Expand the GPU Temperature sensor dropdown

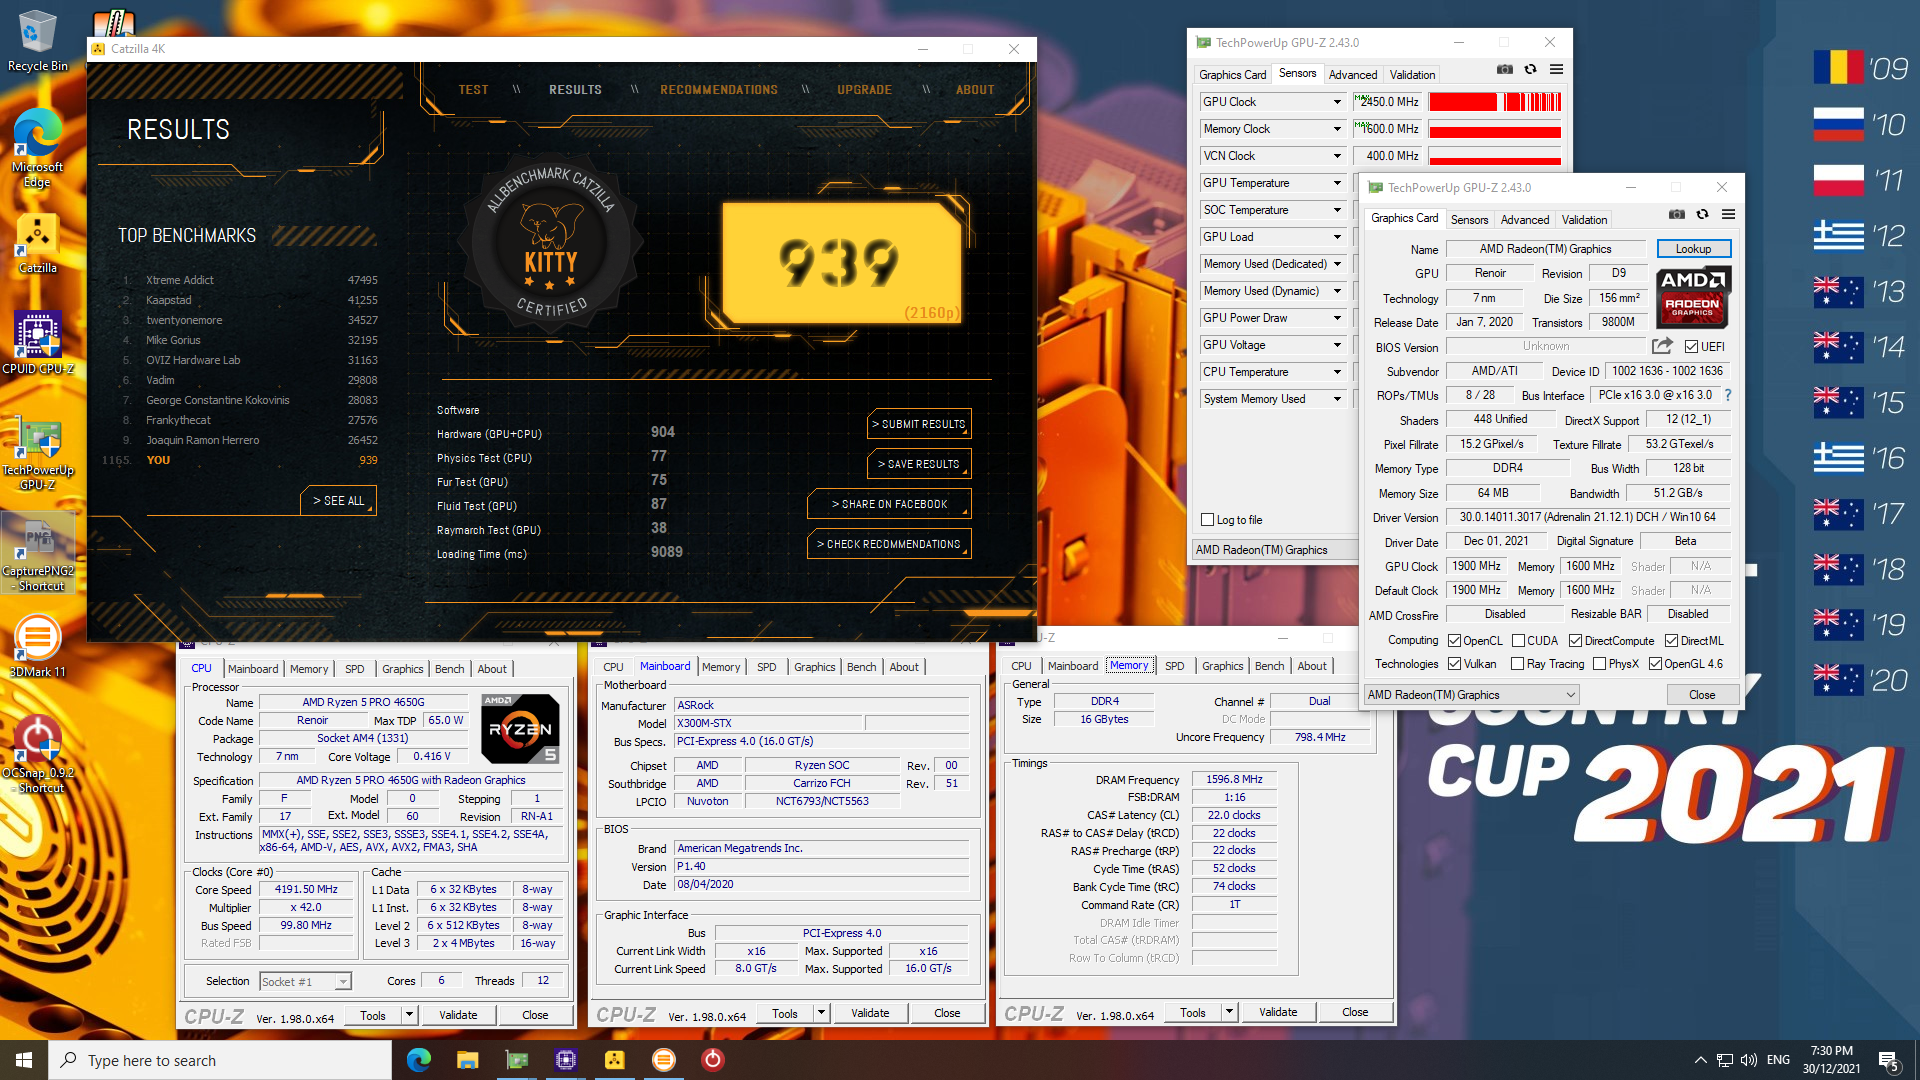1337,183
